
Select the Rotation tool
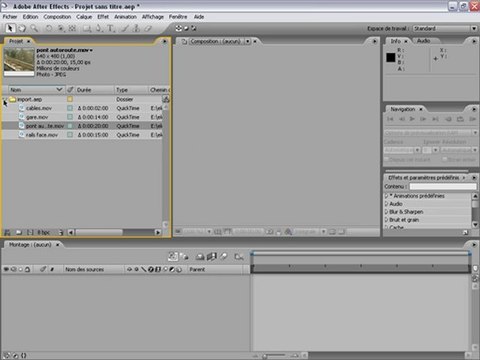(x=49, y=29)
